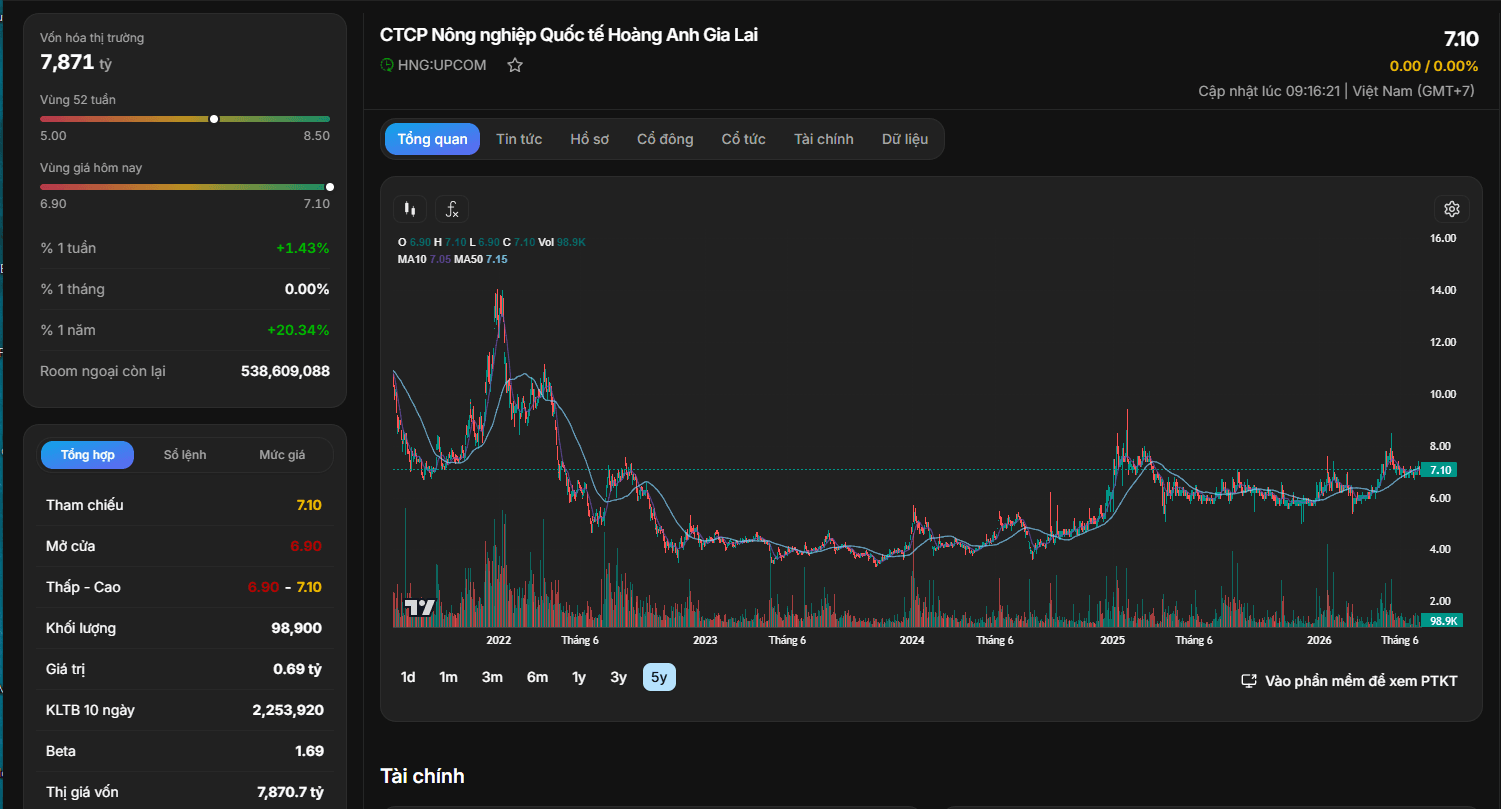Screen dimensions: 1501x809
Task: Choose the 6m chart range
Action: 538,677
